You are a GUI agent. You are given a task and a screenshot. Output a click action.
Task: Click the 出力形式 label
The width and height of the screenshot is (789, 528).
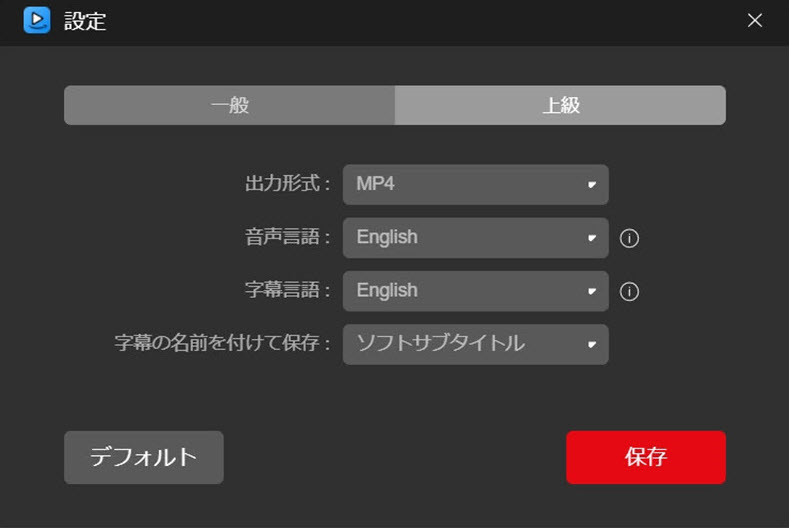[287, 184]
